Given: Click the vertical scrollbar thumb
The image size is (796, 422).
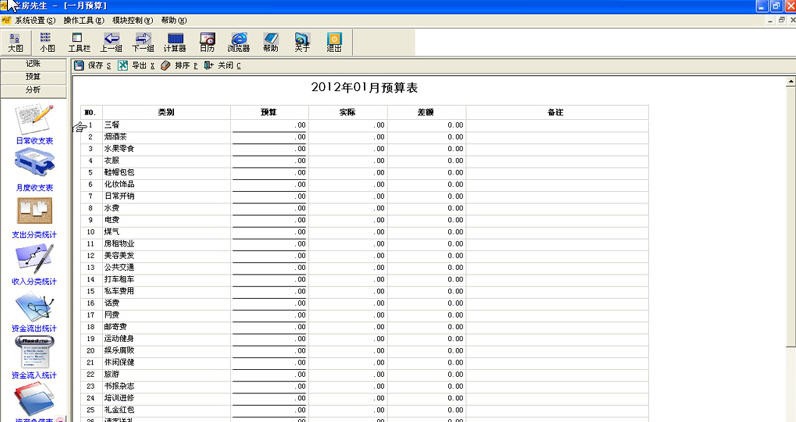Looking at the screenshot, I should [x=791, y=217].
